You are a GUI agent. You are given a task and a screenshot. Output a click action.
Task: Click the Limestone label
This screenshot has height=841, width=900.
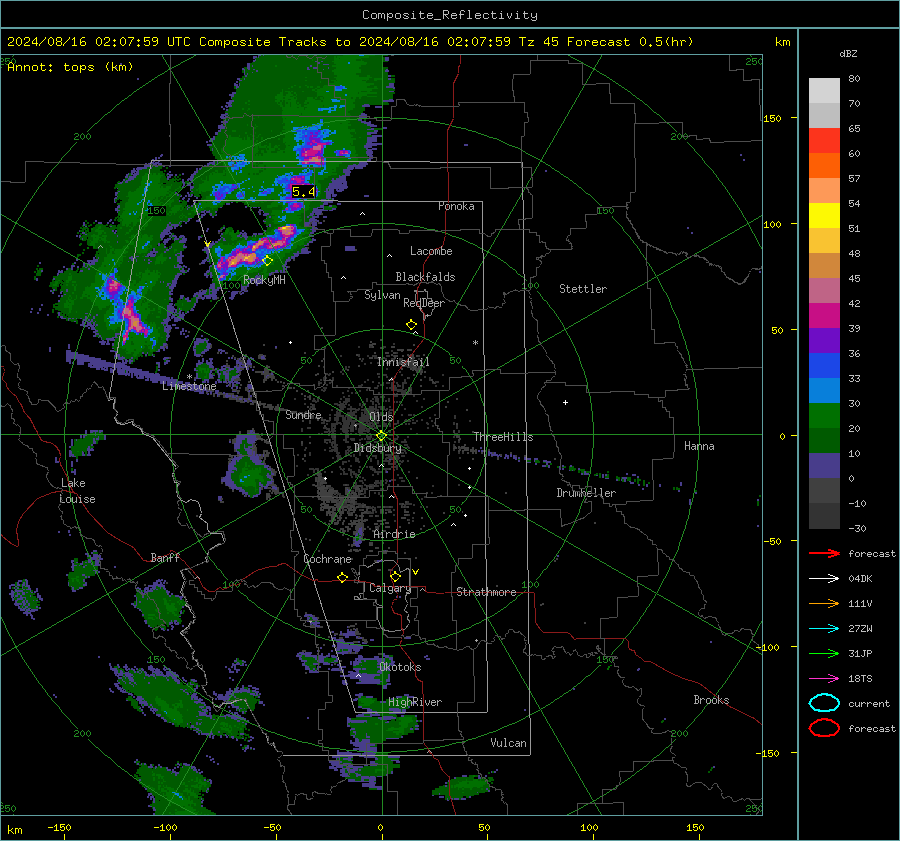pos(189,386)
